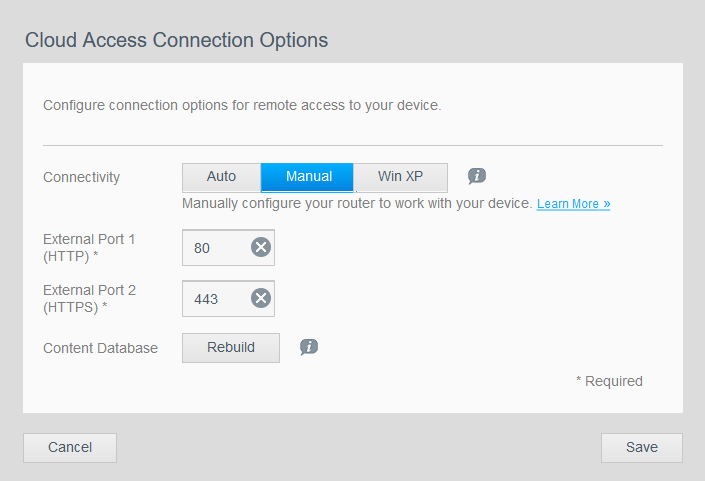Click the Cloud Access Connection Options title
This screenshot has width=705, height=481.
176,40
